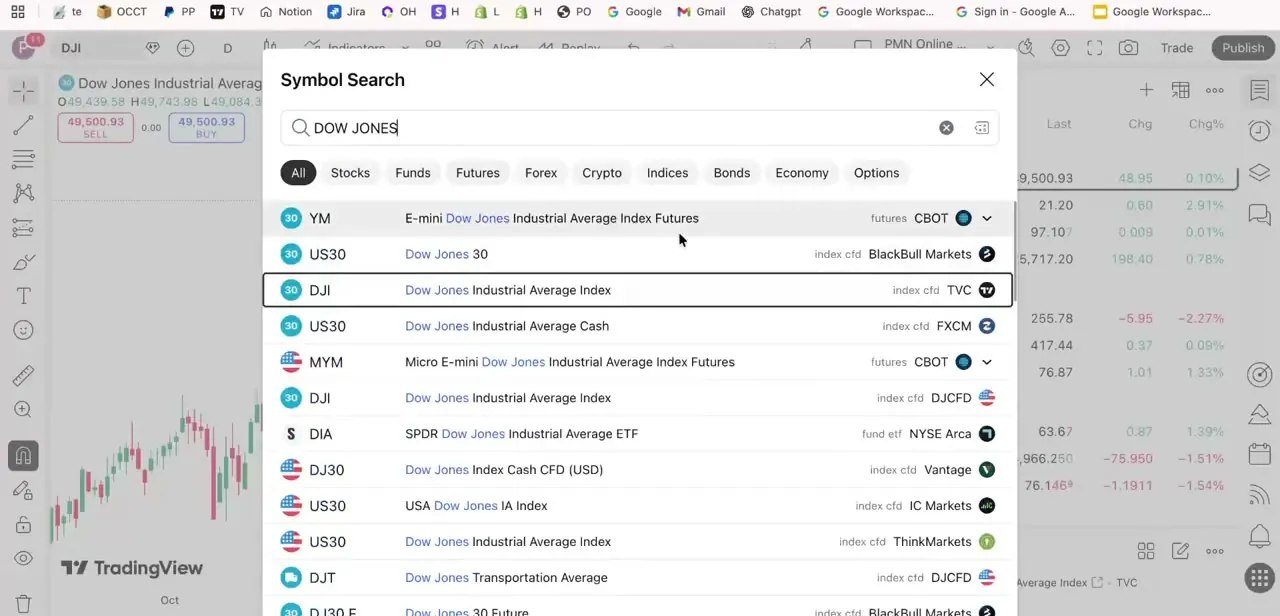
Task: Choose YM E-mini Dow Jones futures
Action: tap(638, 218)
